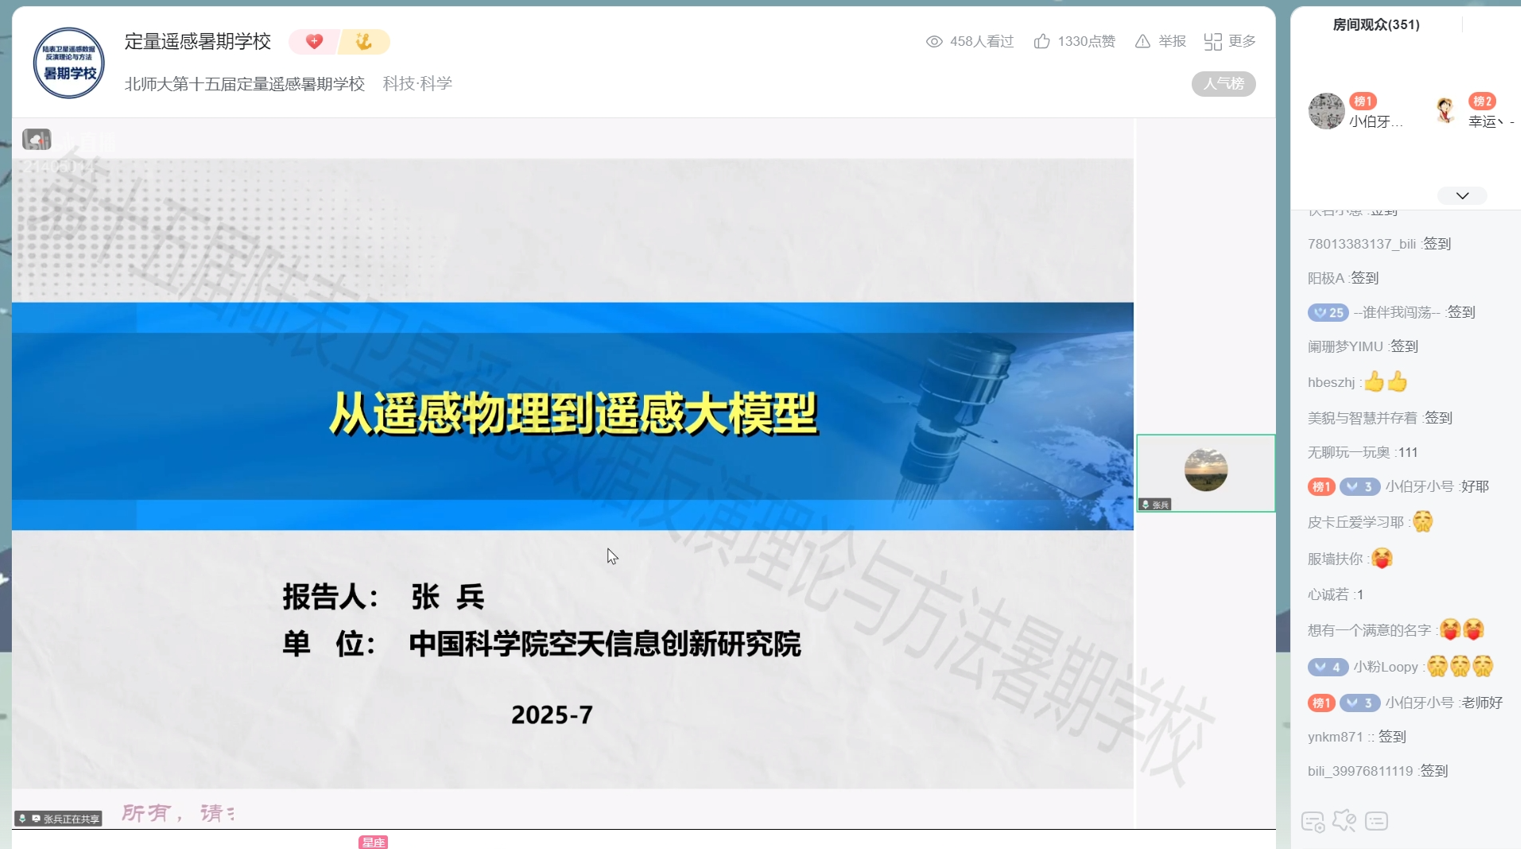The width and height of the screenshot is (1521, 849).
Task: Select the 房间观众(351) tab
Action: pos(1375,24)
